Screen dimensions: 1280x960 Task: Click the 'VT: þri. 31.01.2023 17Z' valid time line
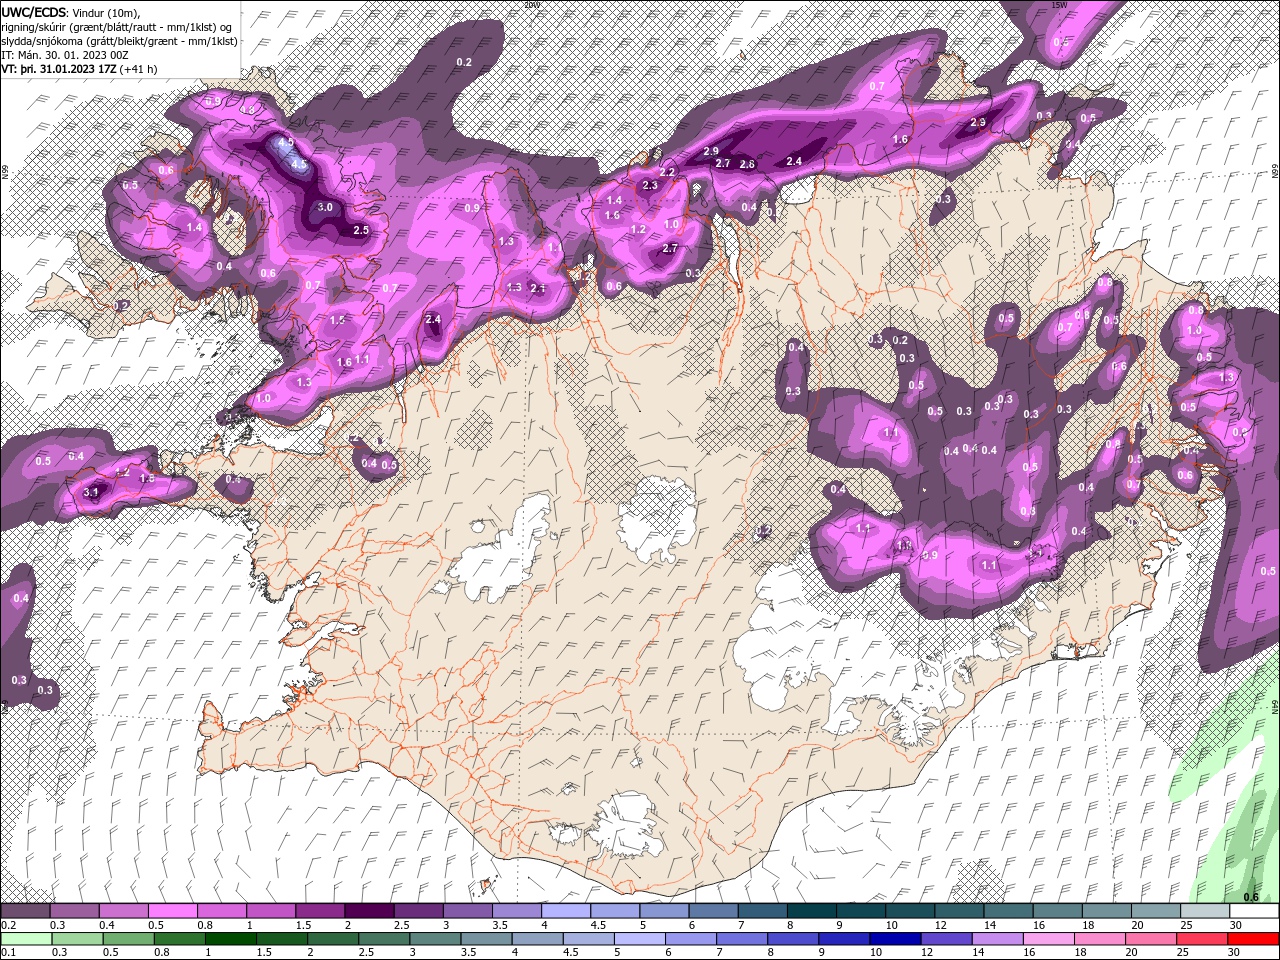point(58,69)
